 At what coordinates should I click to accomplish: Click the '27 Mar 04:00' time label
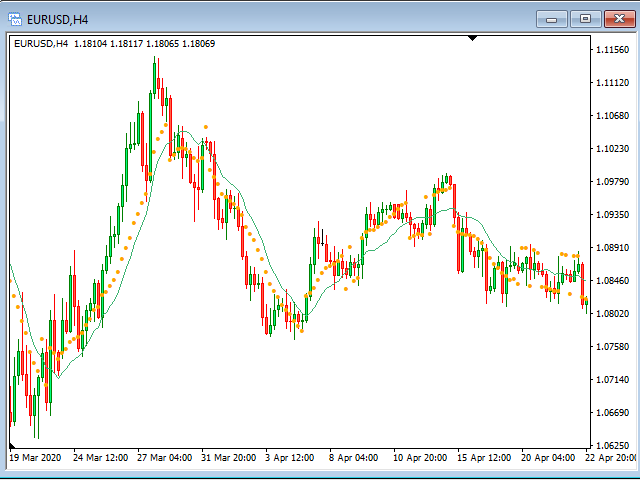point(164,458)
